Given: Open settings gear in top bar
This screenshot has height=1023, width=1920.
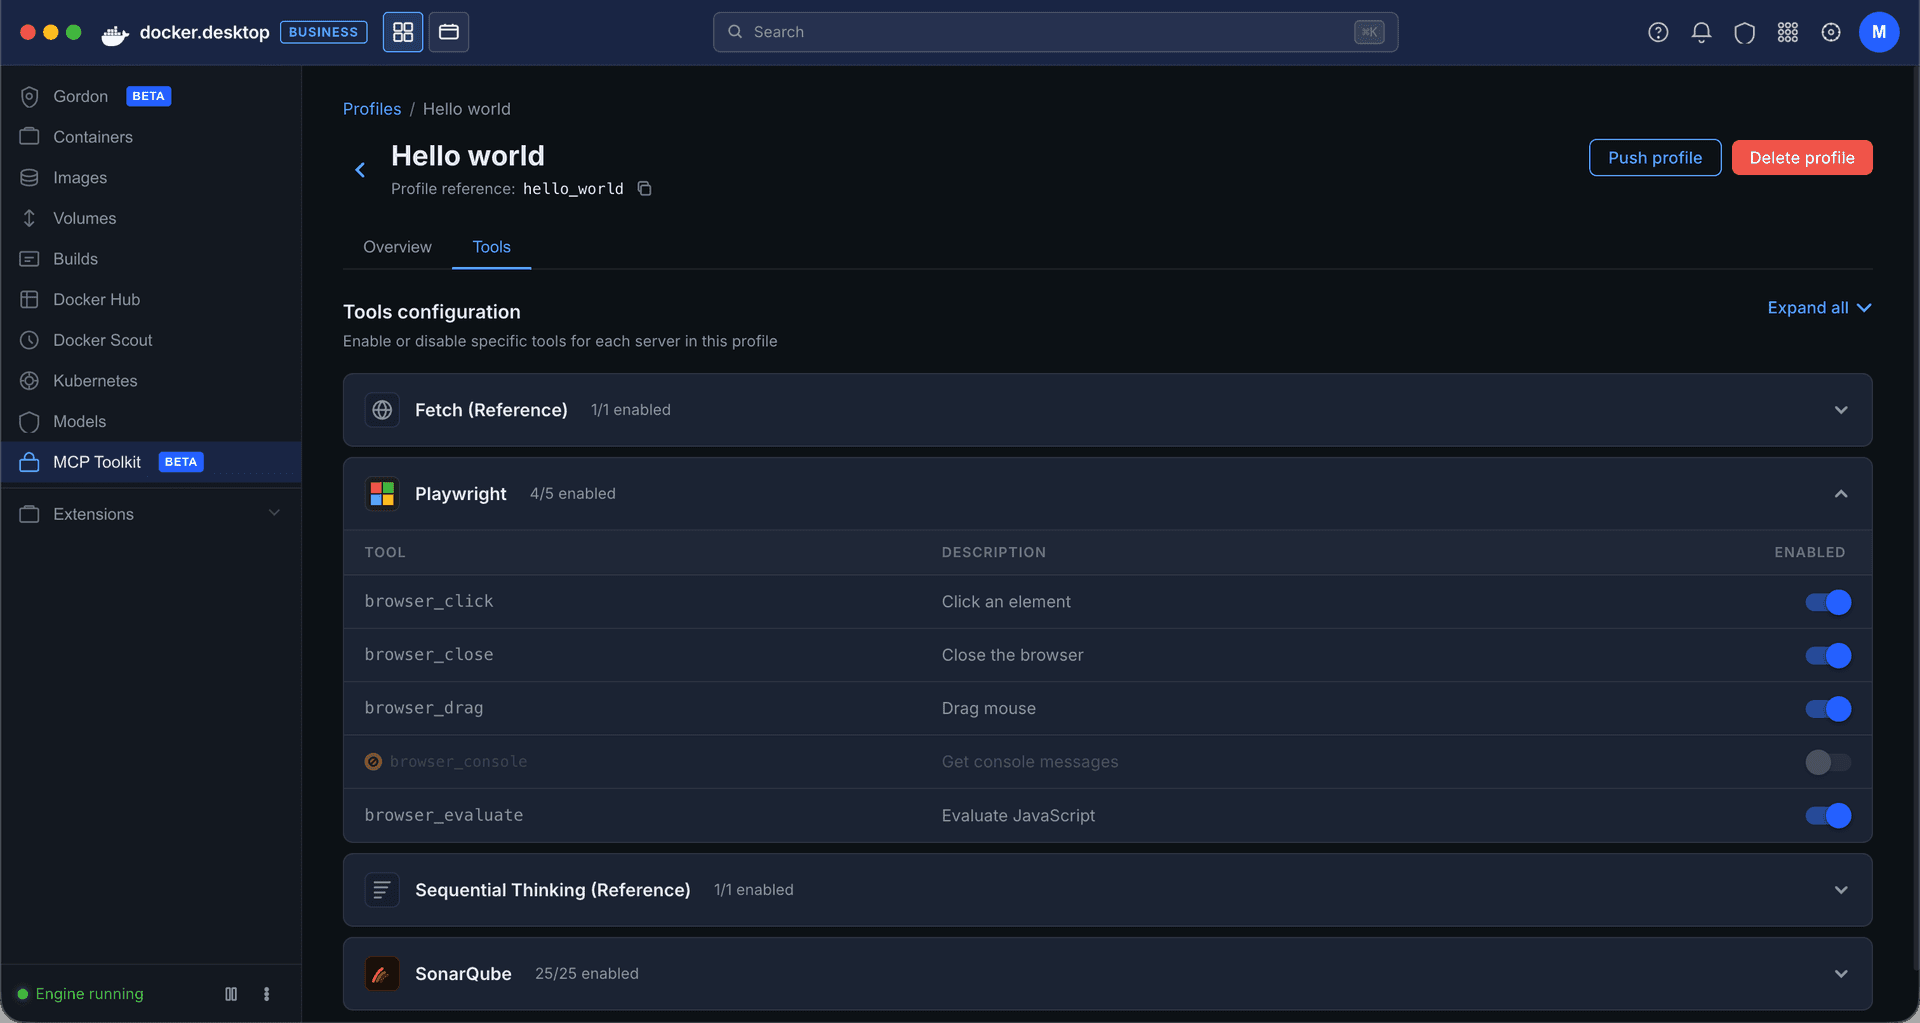Looking at the screenshot, I should (x=1831, y=32).
